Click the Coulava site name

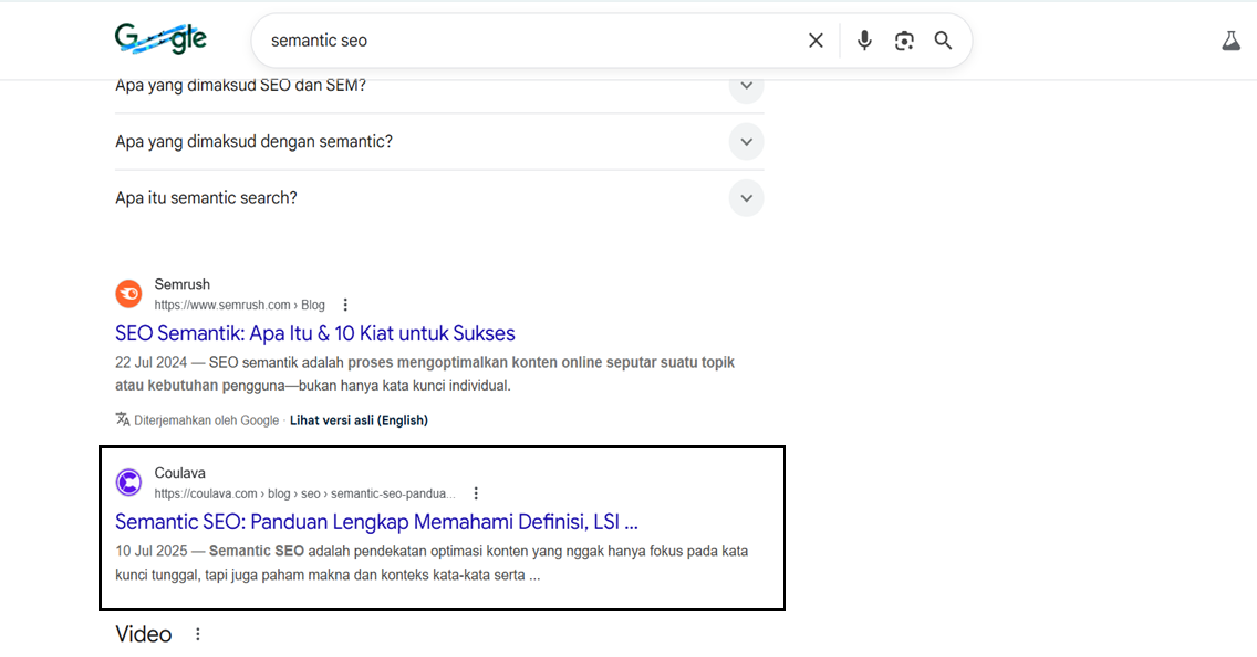[180, 473]
